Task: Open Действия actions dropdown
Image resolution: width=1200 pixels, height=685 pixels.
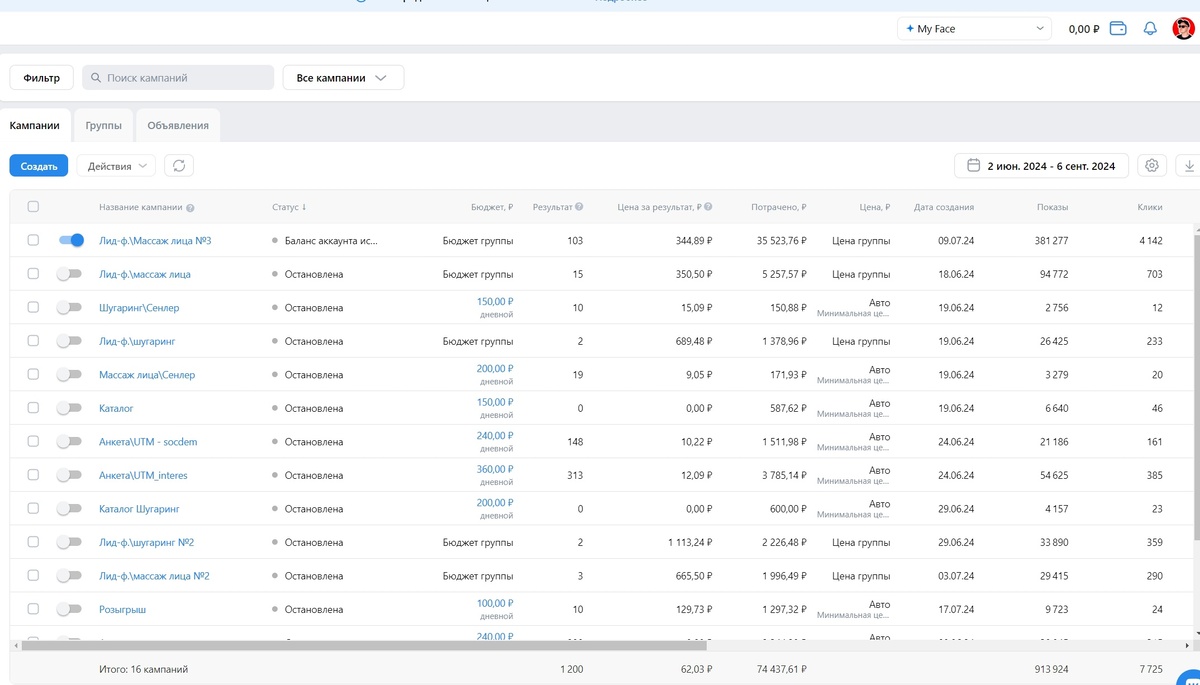Action: click(x=116, y=166)
